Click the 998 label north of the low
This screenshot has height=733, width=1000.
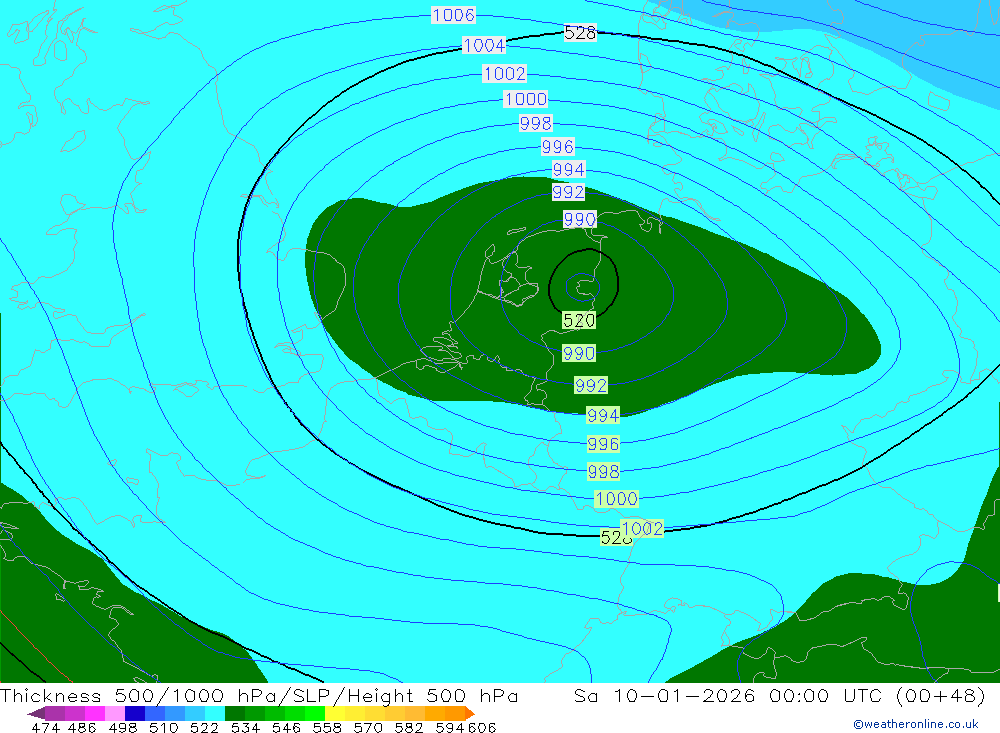coord(536,123)
